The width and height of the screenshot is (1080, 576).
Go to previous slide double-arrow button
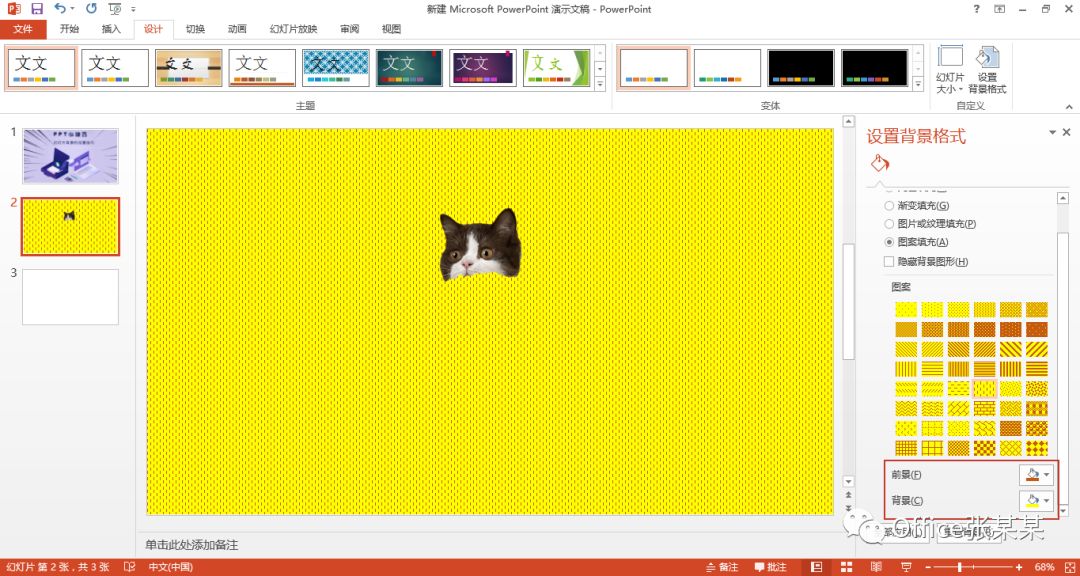pos(849,495)
